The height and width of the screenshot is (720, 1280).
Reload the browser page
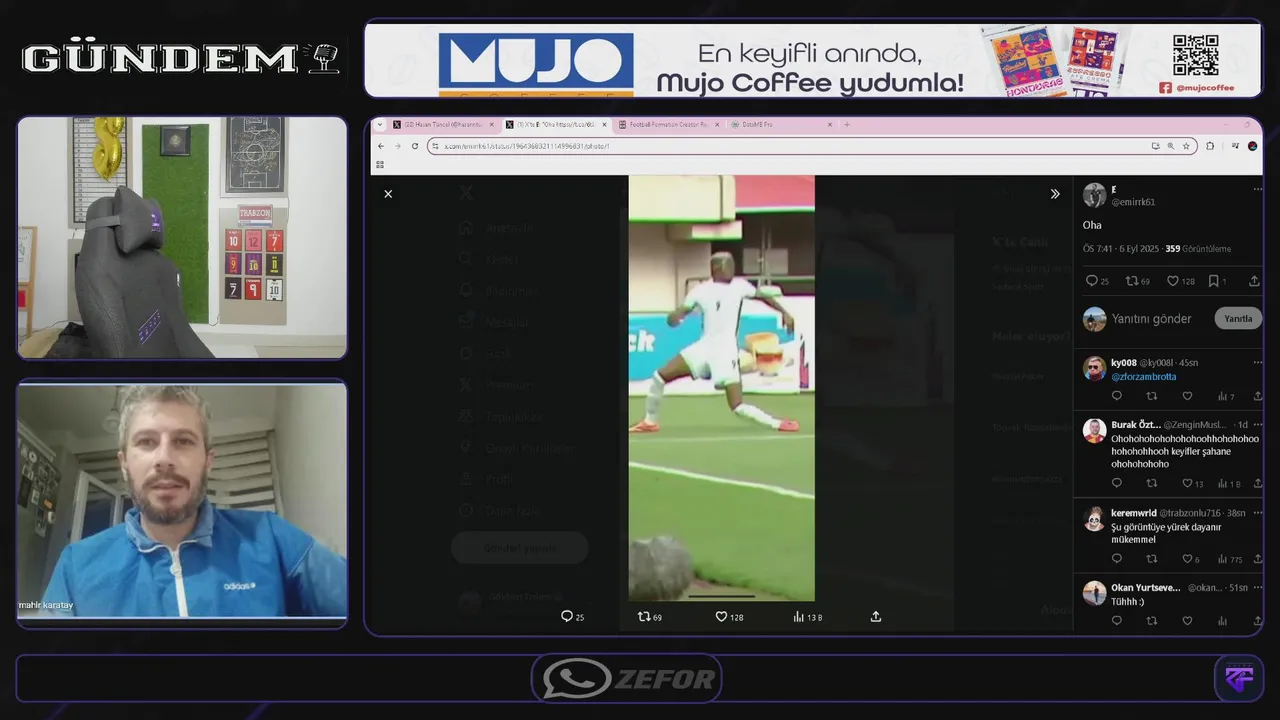point(415,146)
